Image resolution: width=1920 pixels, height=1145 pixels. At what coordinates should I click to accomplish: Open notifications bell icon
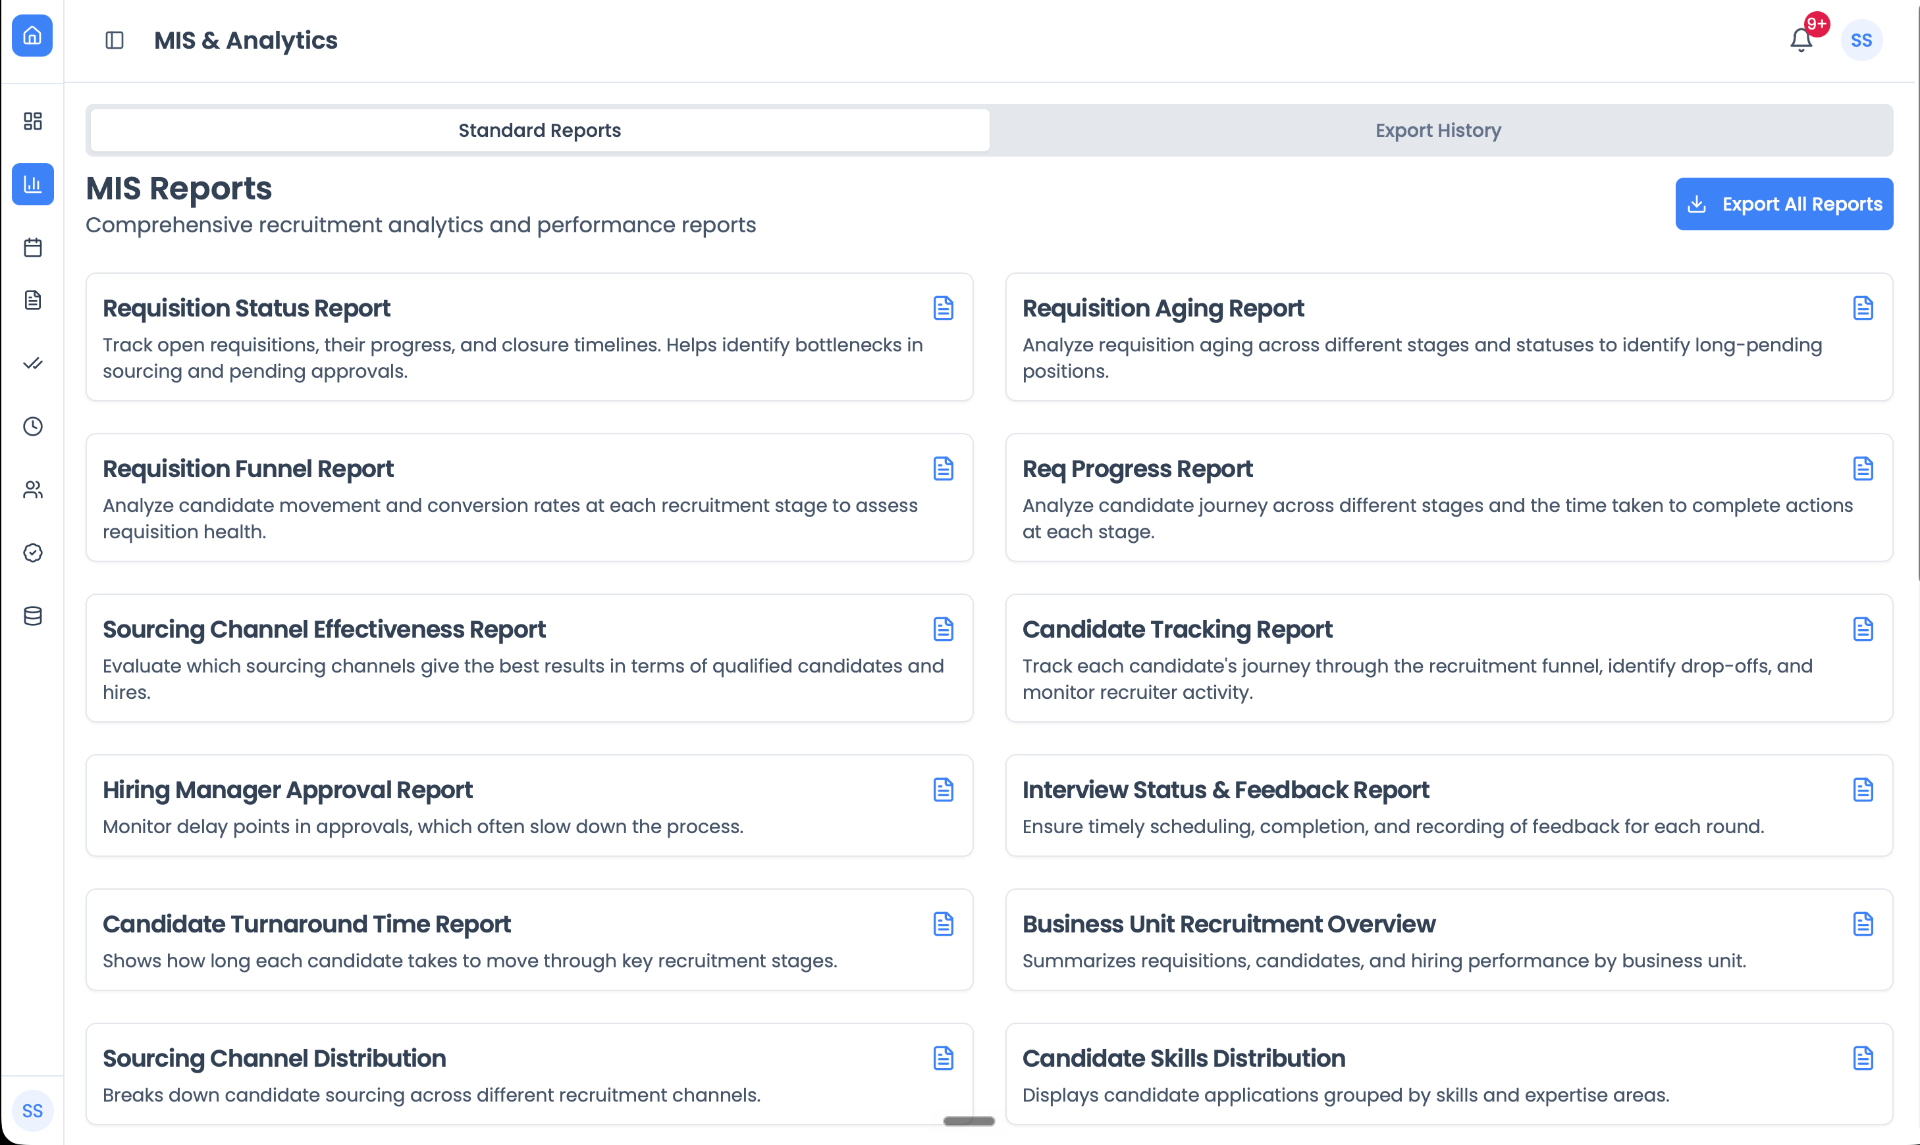[1801, 40]
